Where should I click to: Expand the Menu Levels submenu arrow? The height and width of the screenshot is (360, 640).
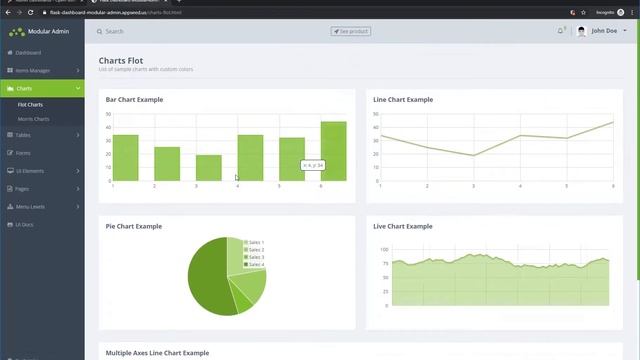coord(78,207)
